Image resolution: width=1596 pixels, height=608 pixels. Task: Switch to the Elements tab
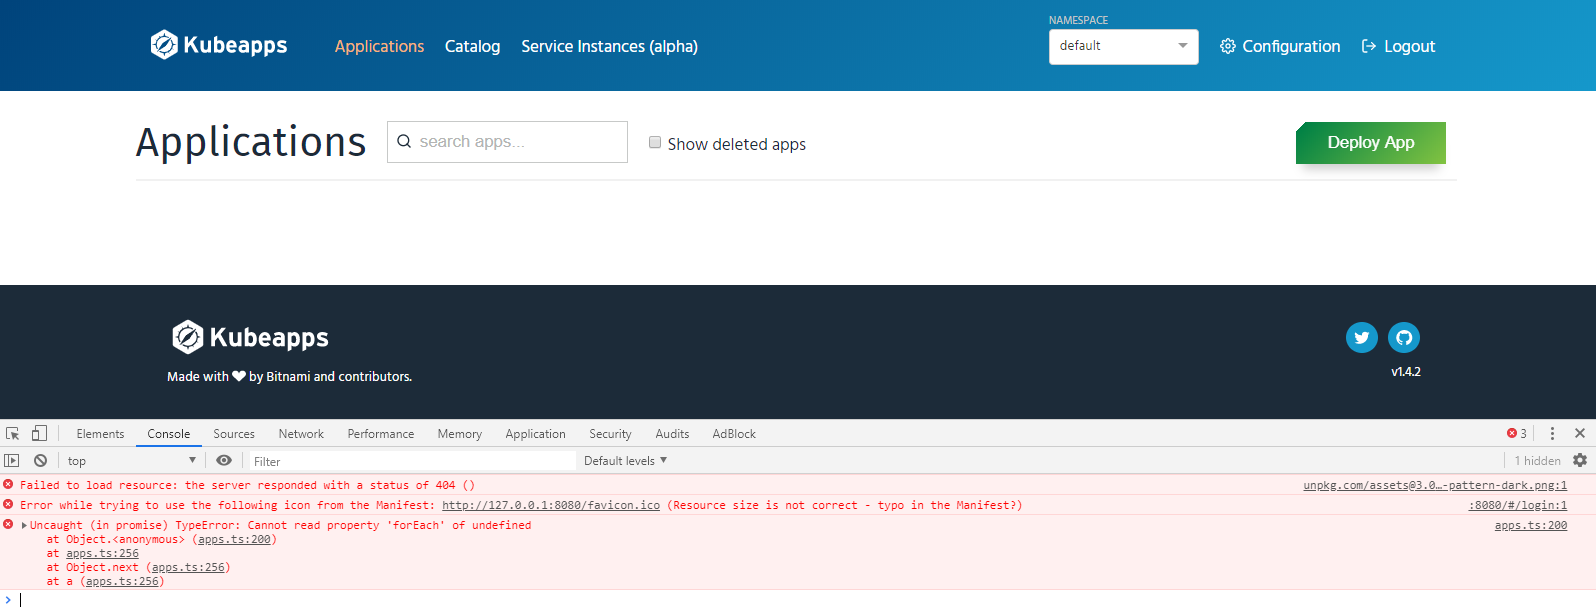[x=100, y=434]
